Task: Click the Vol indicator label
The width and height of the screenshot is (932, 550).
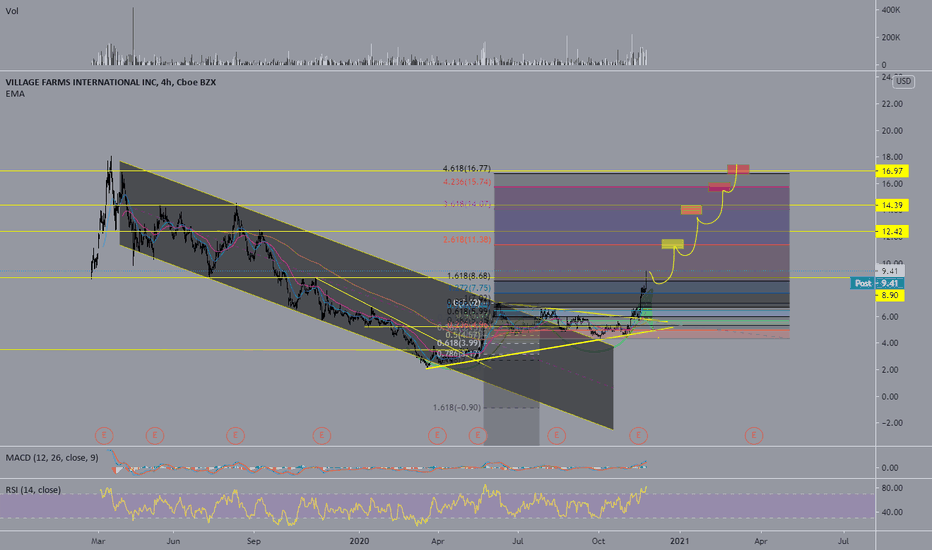Action: [x=12, y=11]
